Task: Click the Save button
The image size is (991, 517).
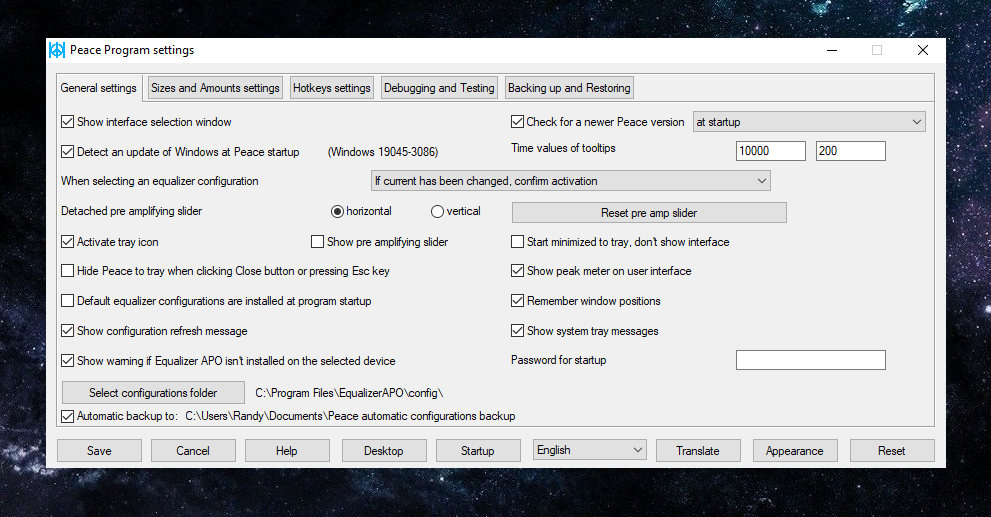Action: click(x=99, y=451)
